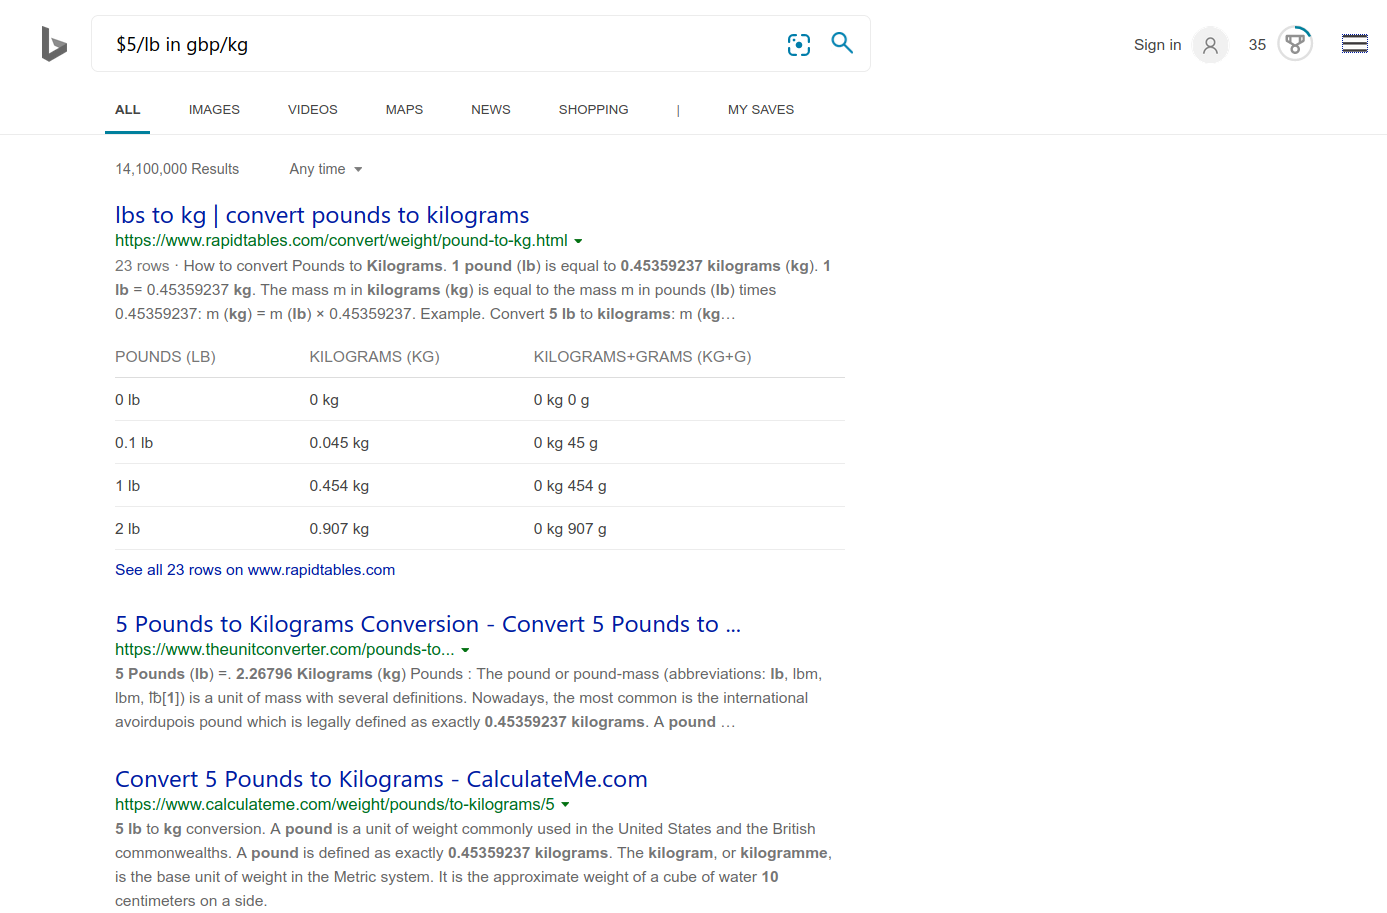The width and height of the screenshot is (1387, 913).
Task: Expand the Any time filter dropdown
Action: click(x=326, y=169)
